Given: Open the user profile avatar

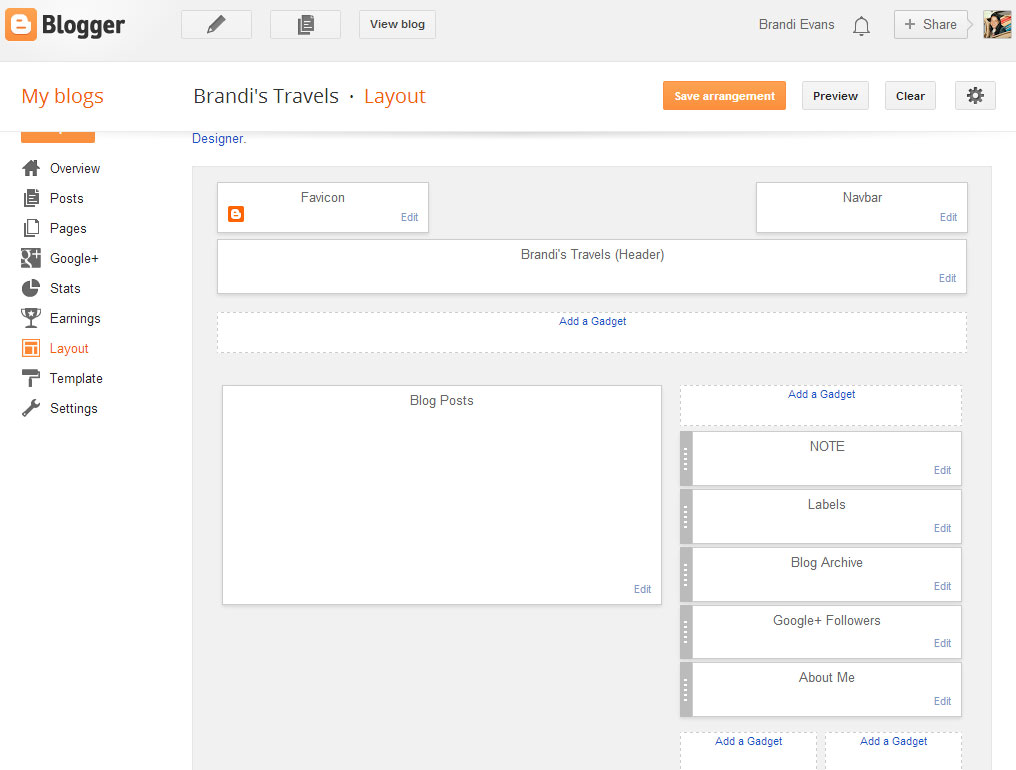Looking at the screenshot, I should [997, 25].
